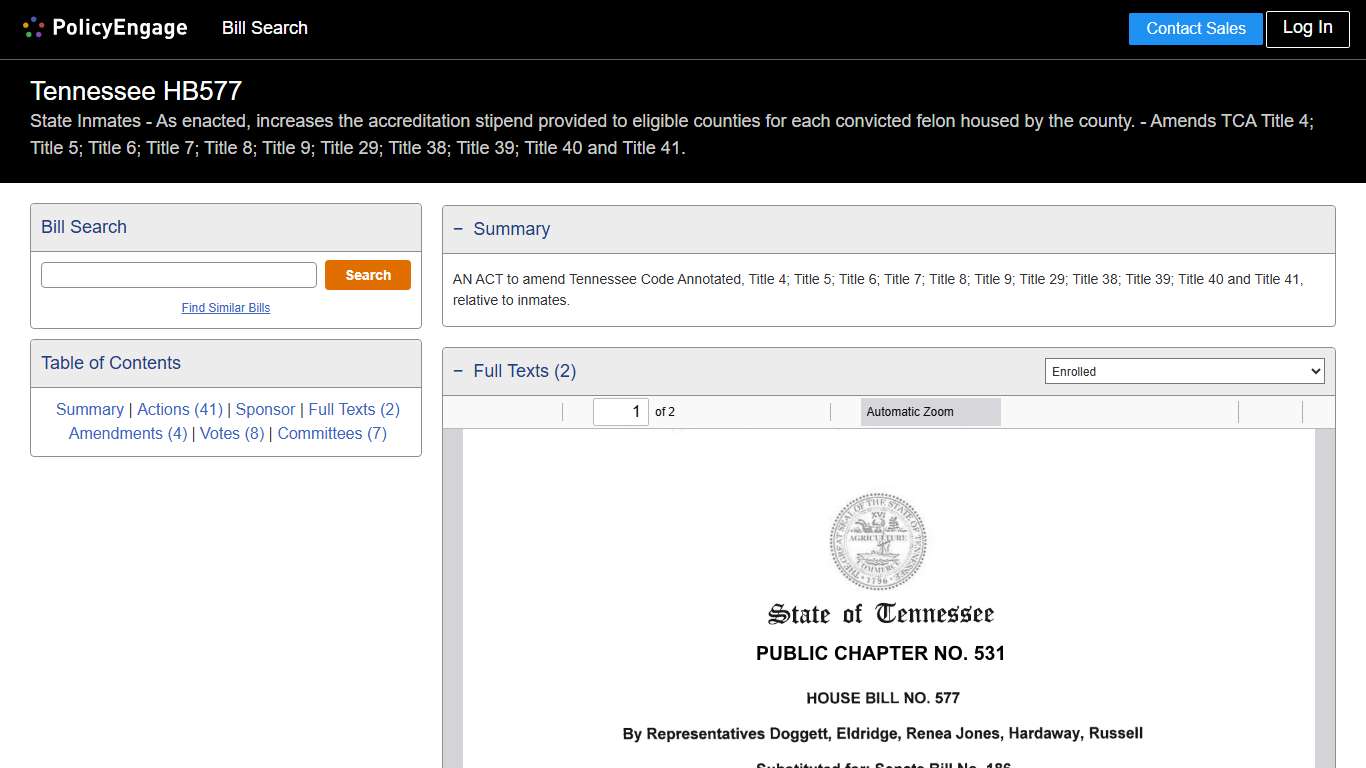
Task: Focus the Bill Search text field
Action: (179, 275)
